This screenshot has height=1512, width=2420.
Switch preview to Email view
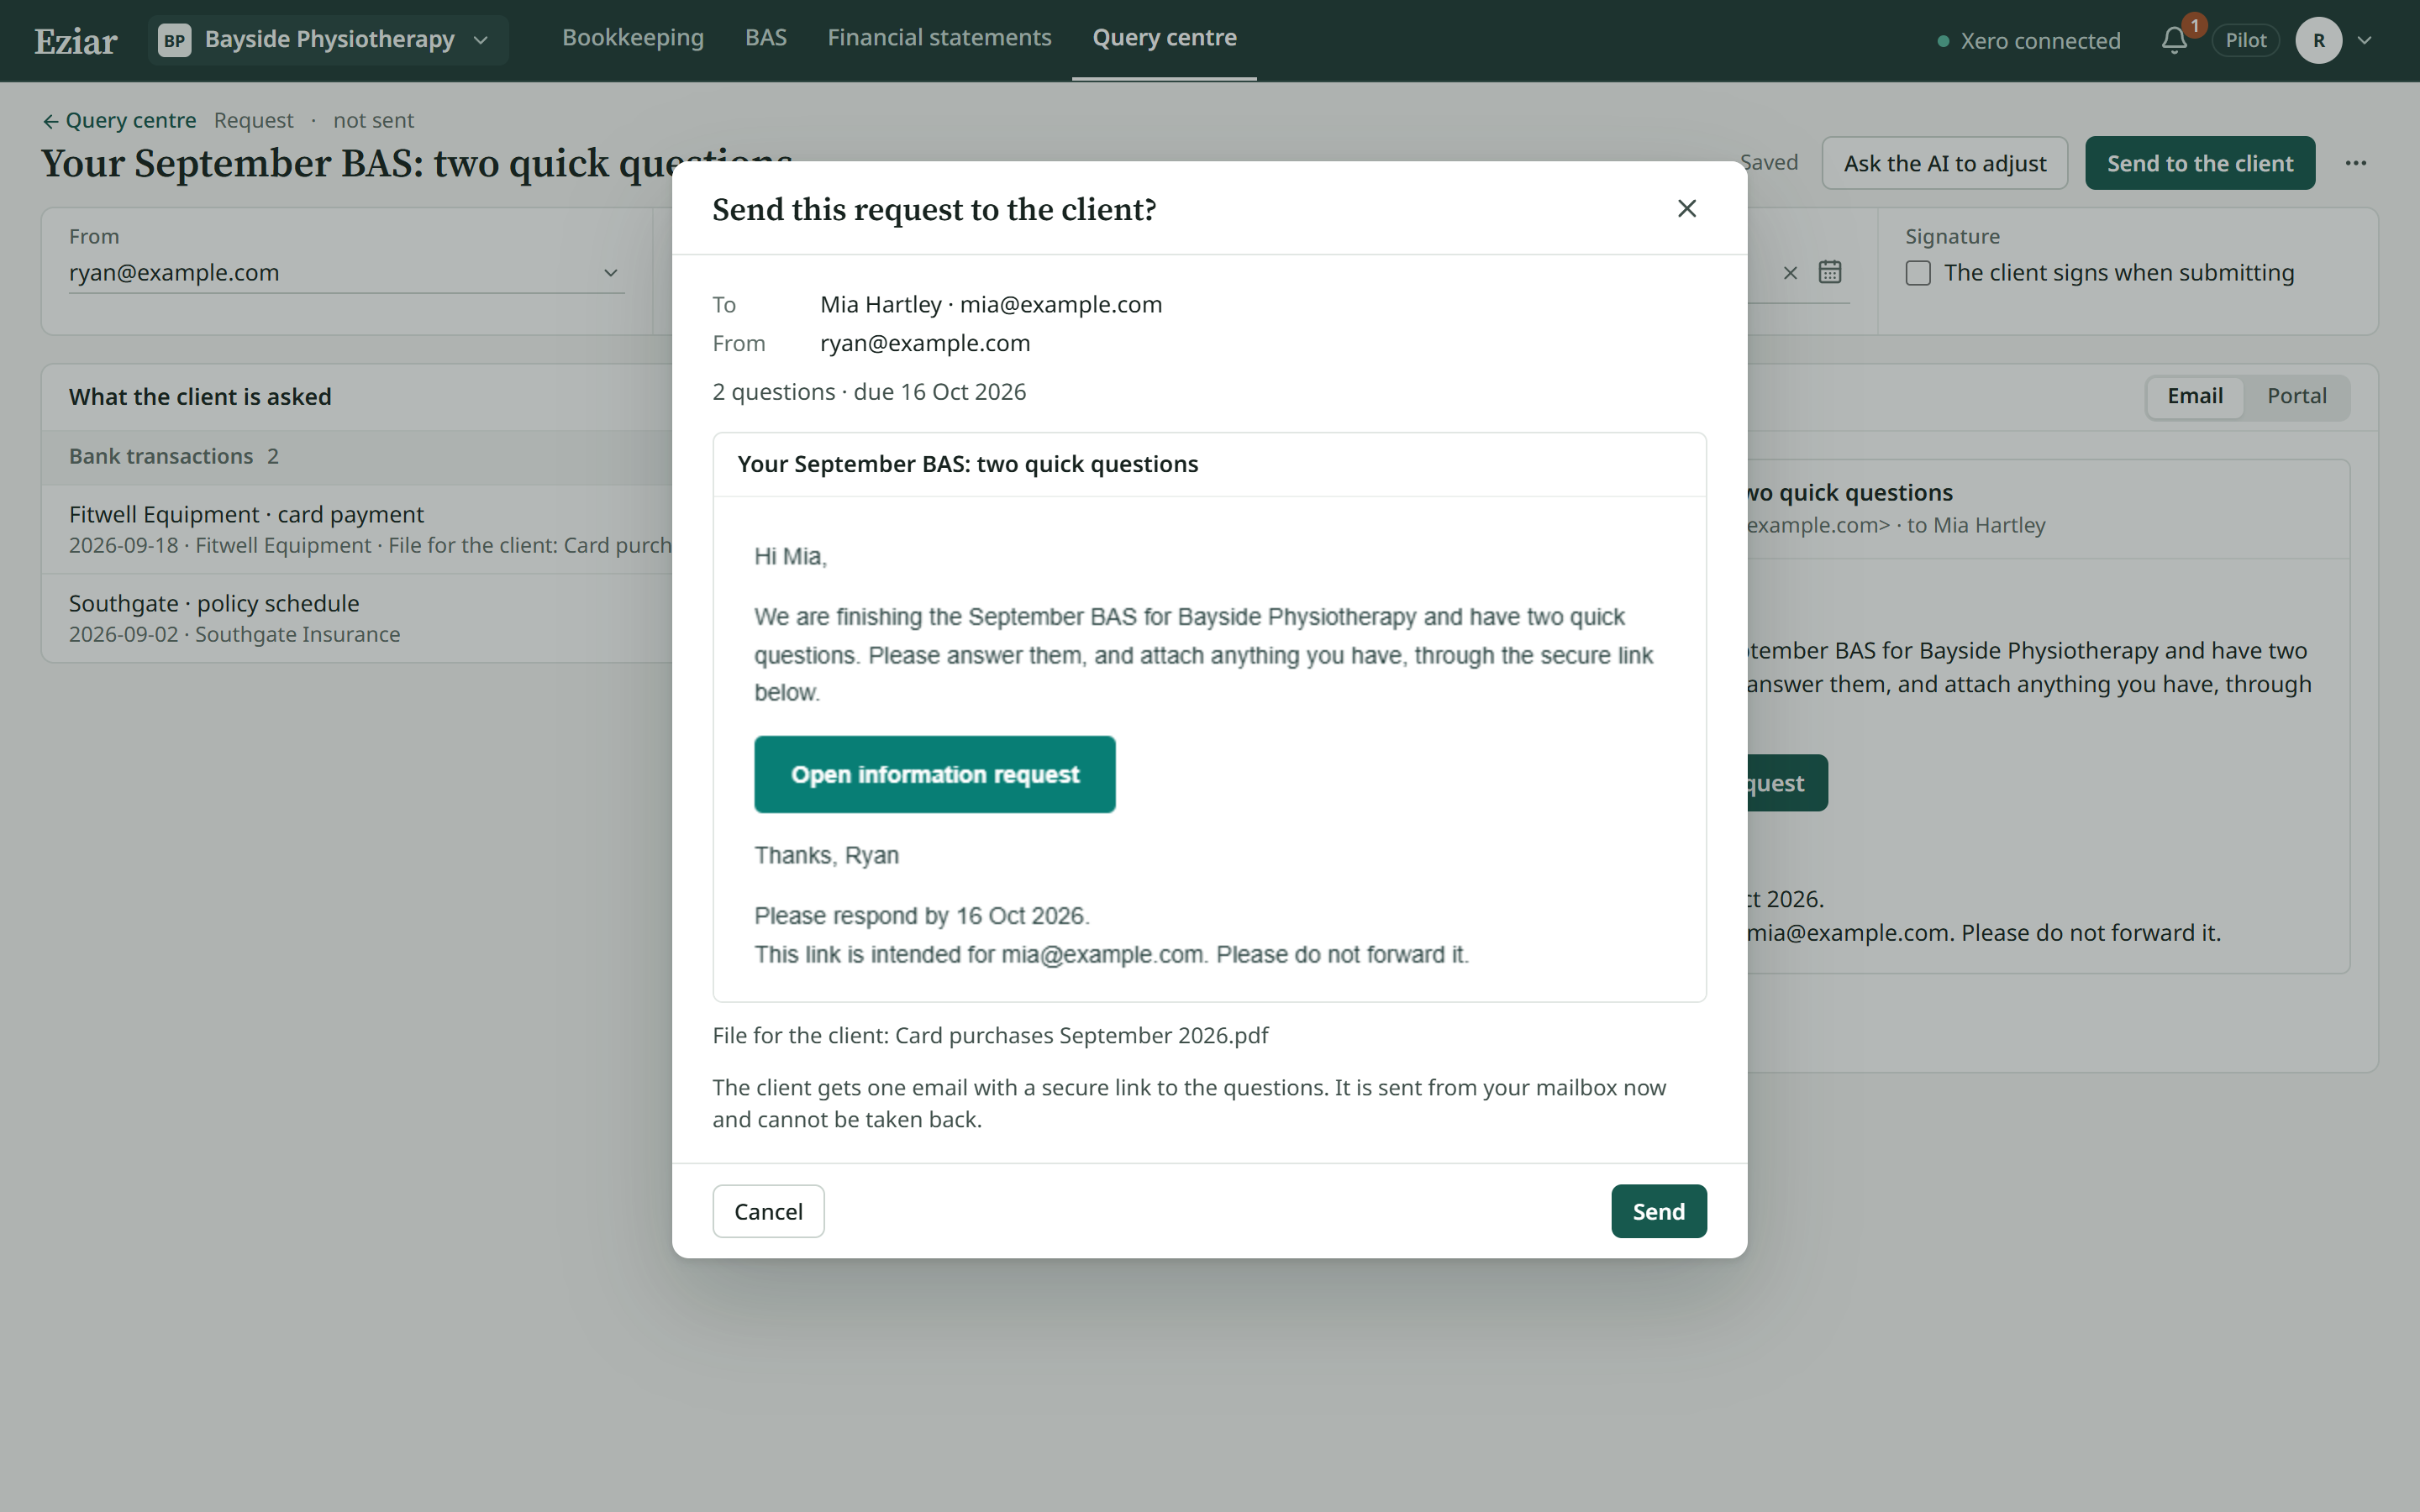click(x=2195, y=396)
